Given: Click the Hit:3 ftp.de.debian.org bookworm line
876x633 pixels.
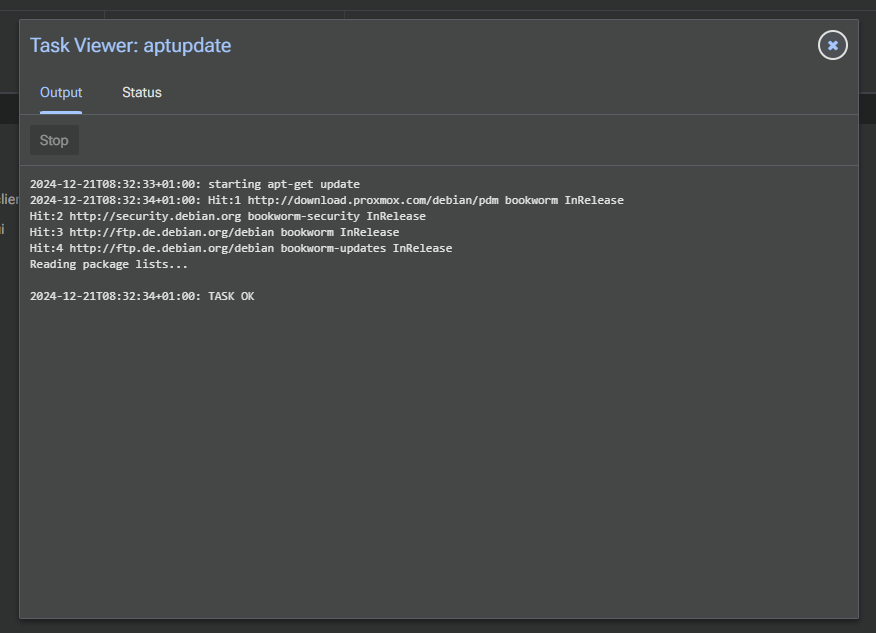Looking at the screenshot, I should click(215, 232).
